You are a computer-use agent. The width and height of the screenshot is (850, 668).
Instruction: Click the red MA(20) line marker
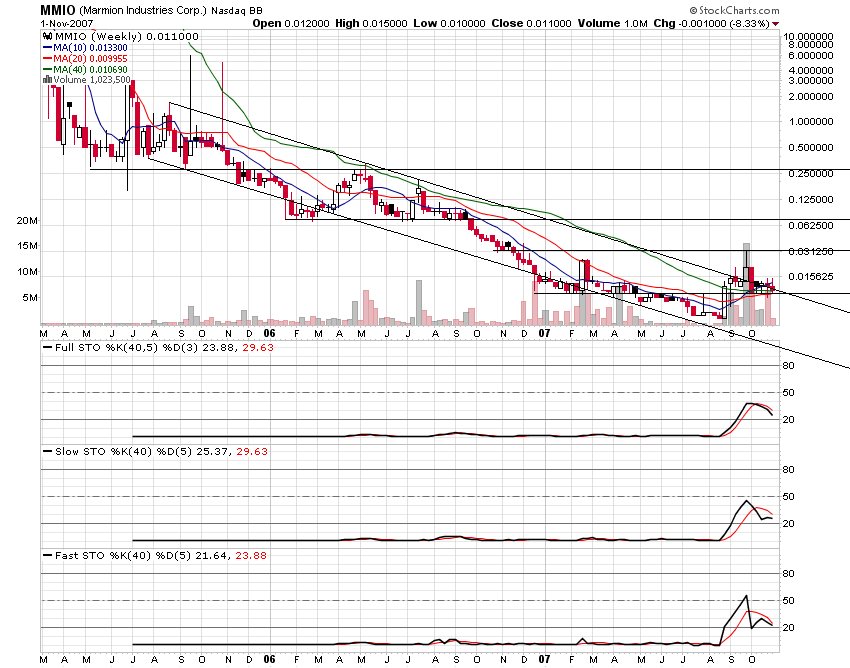[48, 59]
